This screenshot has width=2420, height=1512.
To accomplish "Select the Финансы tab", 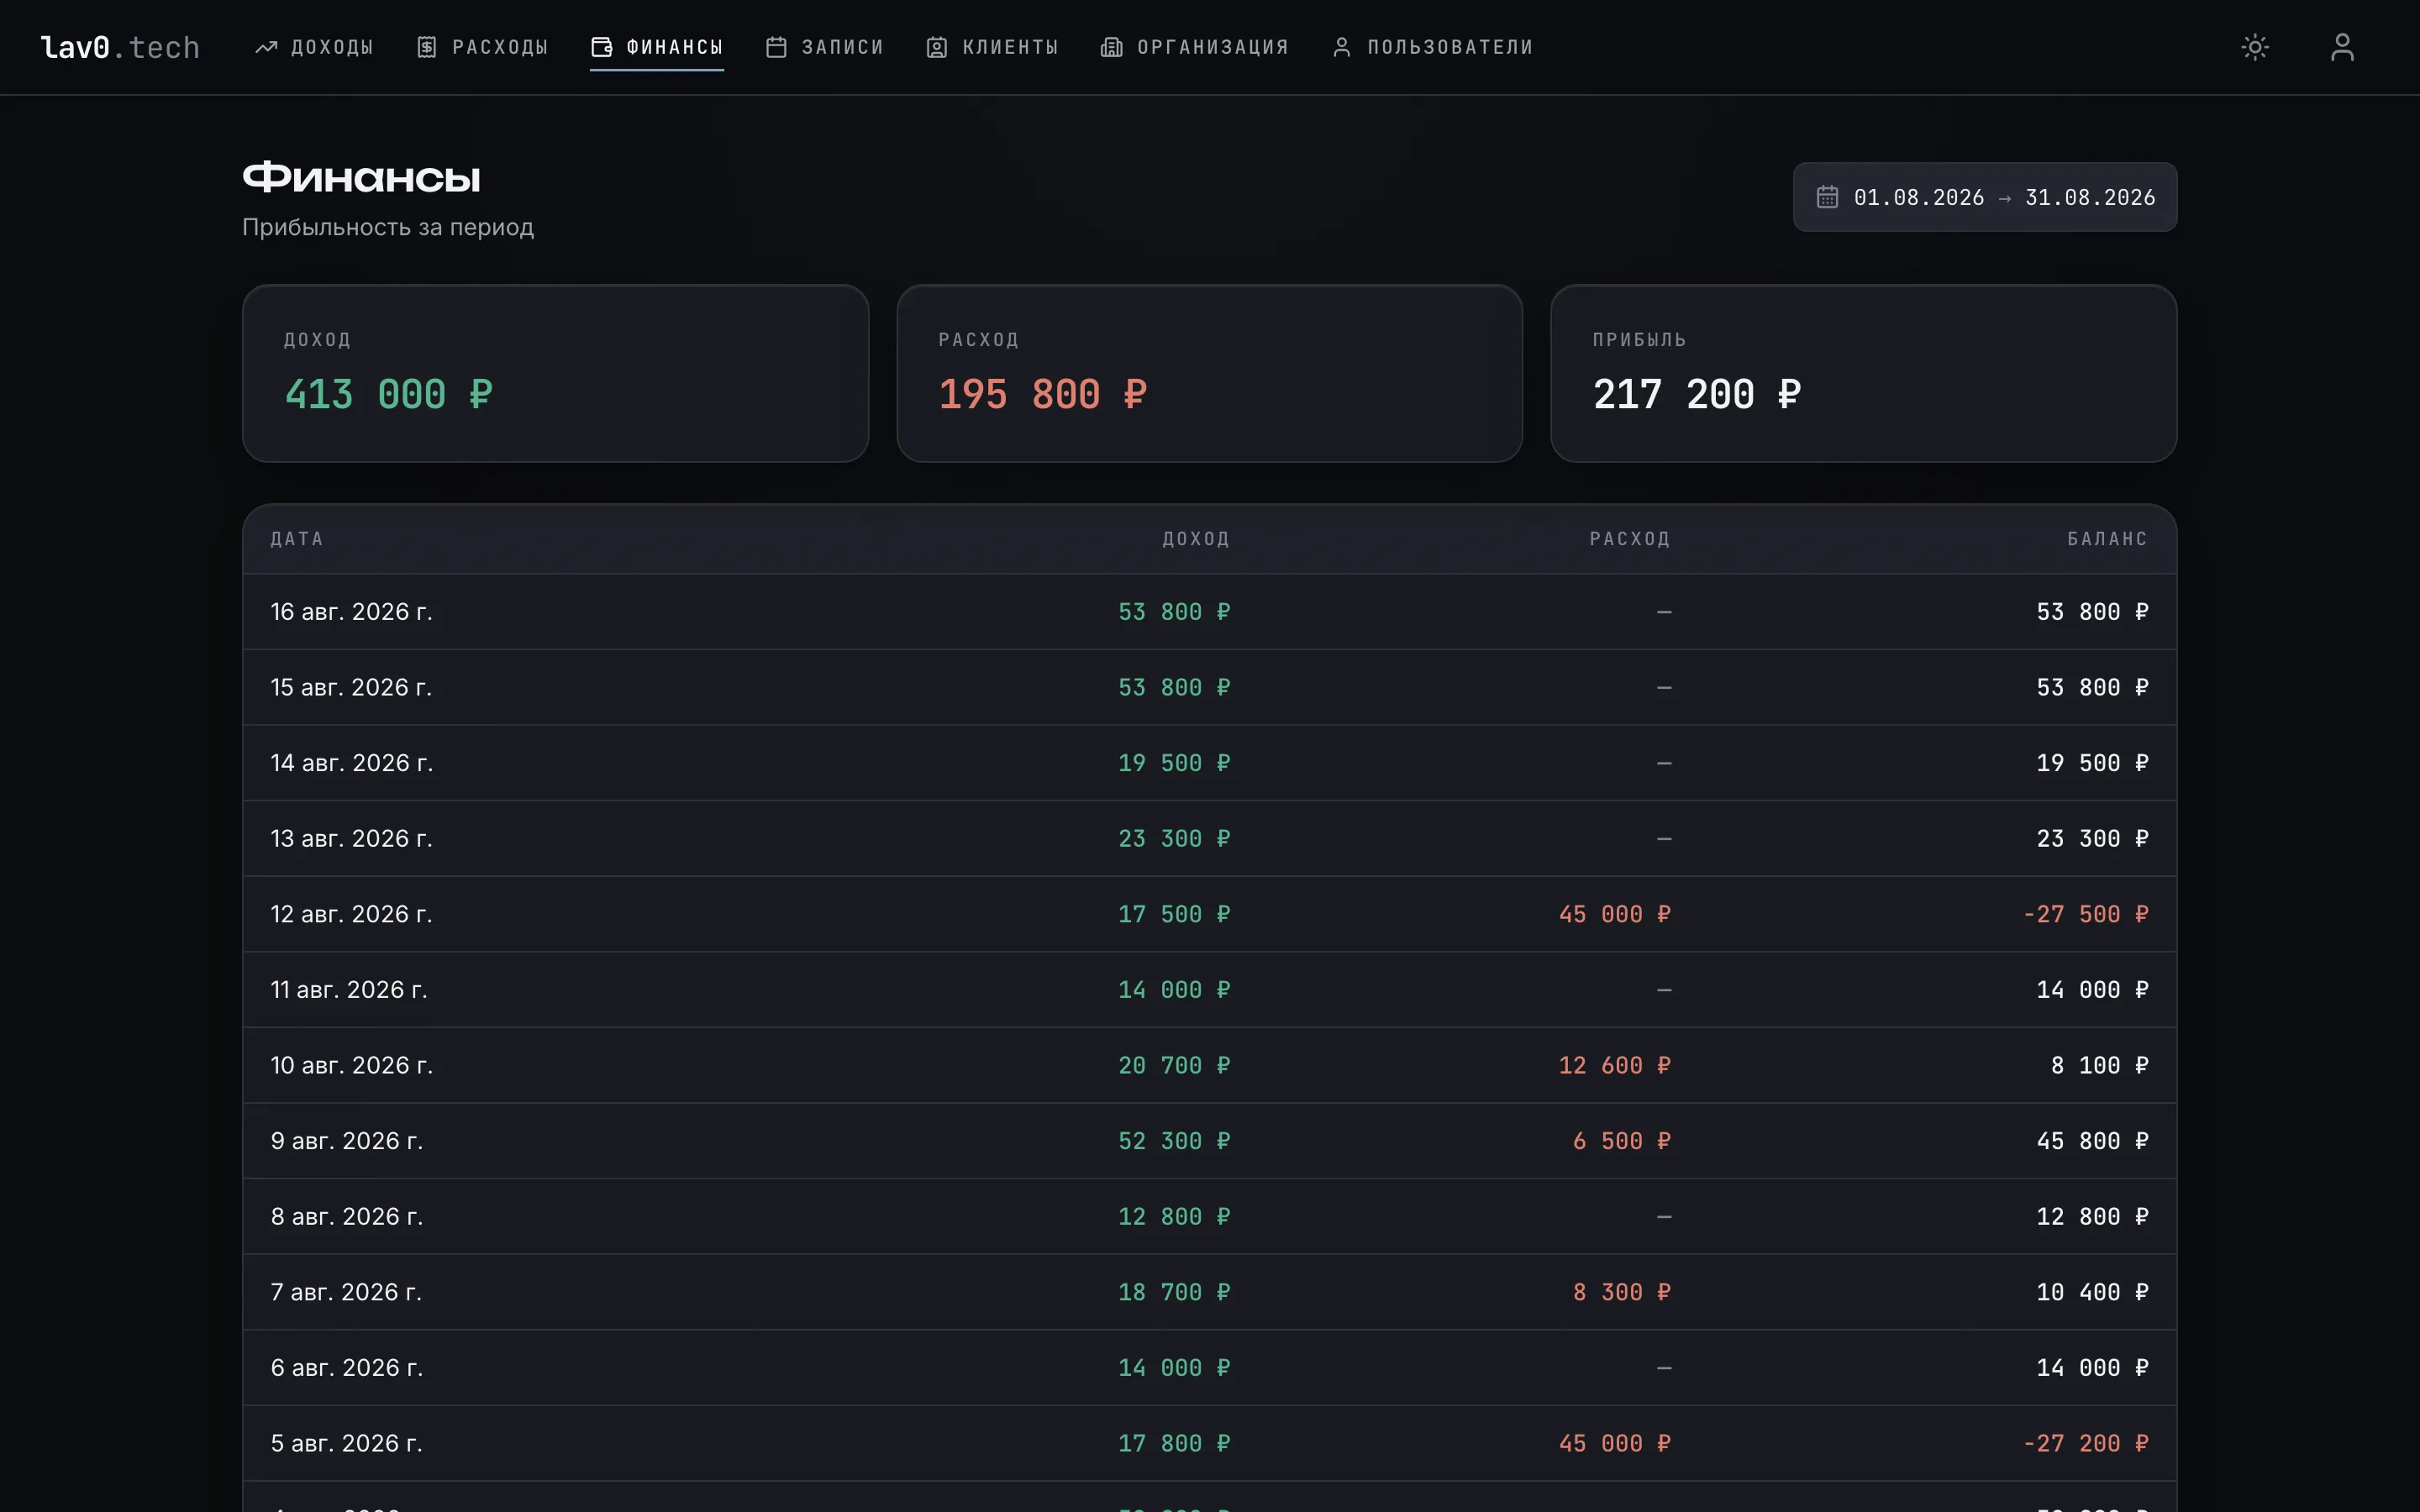I will tap(657, 47).
